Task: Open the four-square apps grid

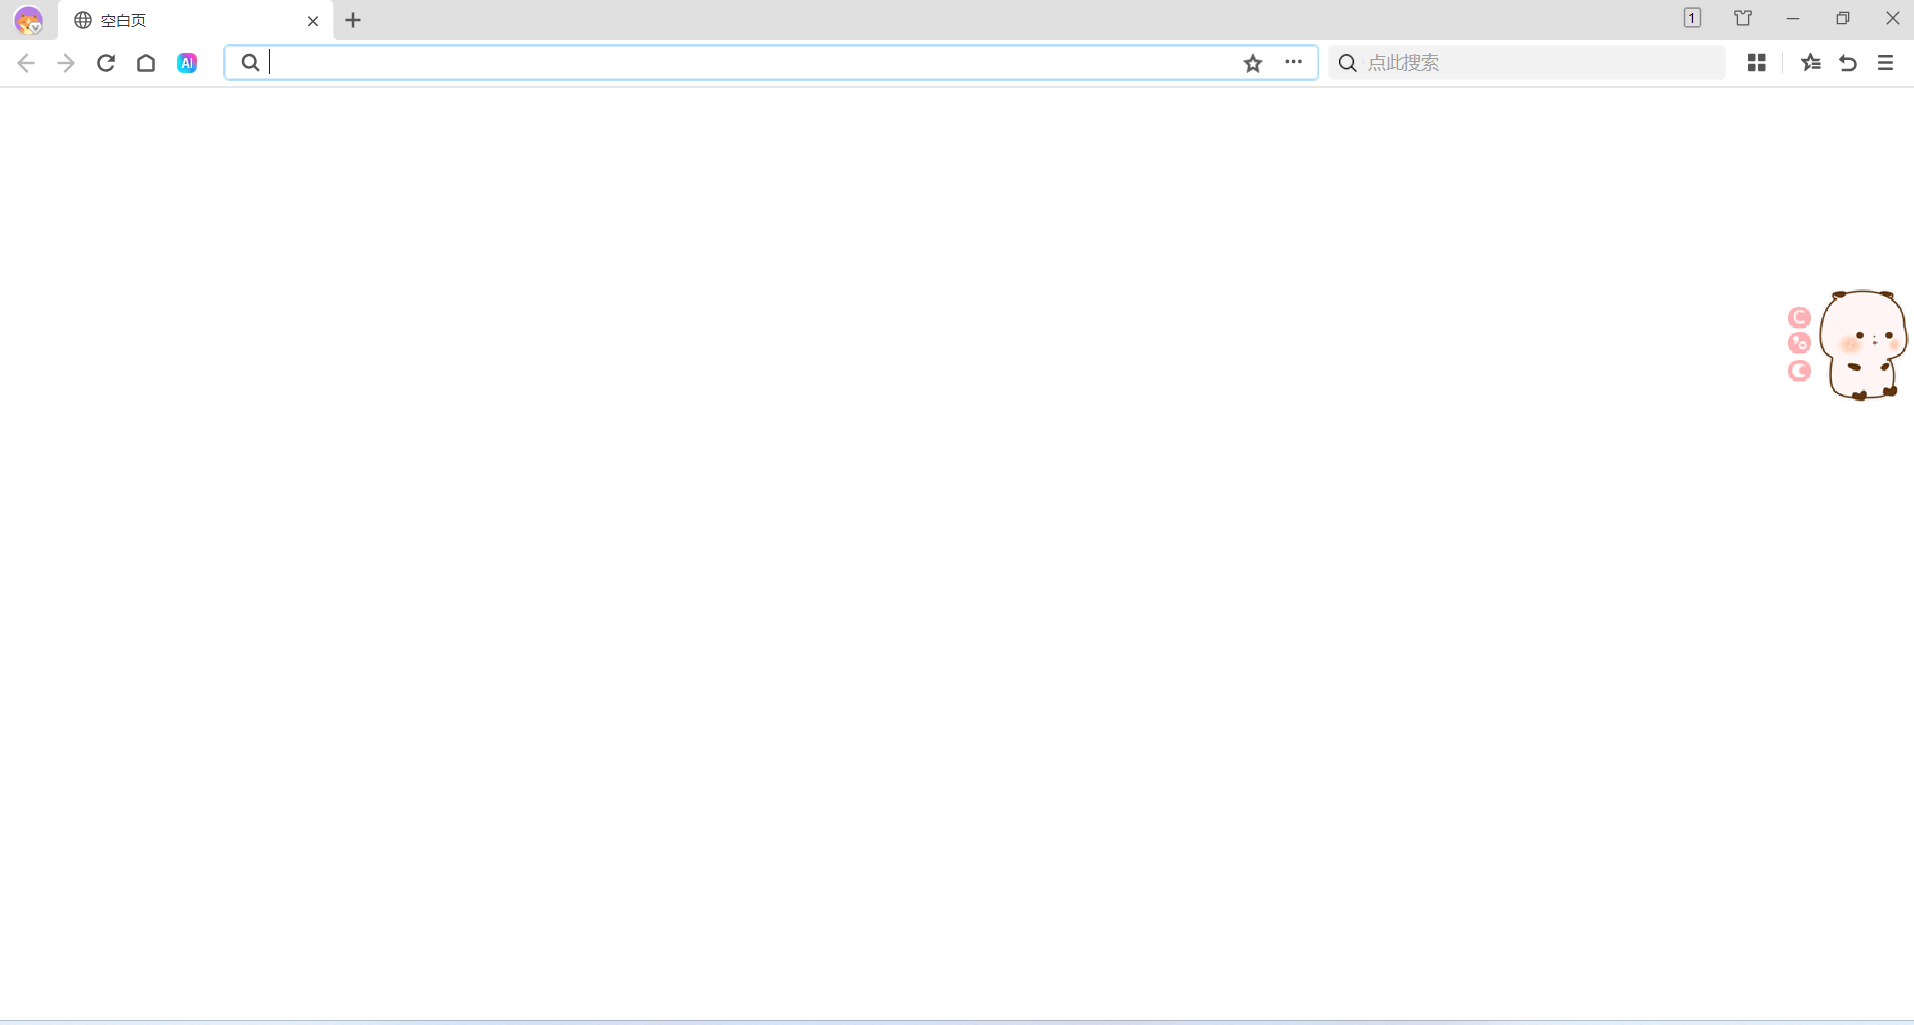Action: [1756, 63]
